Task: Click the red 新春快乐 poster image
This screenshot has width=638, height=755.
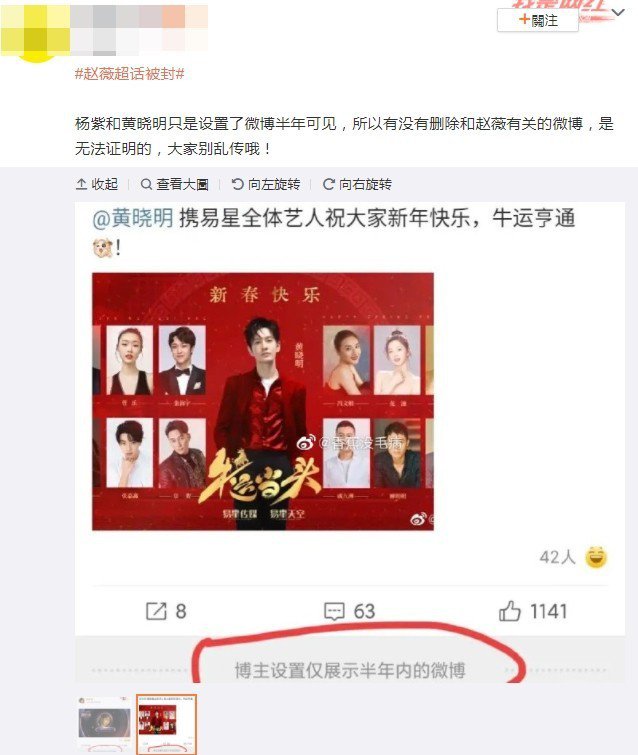Action: click(x=263, y=402)
